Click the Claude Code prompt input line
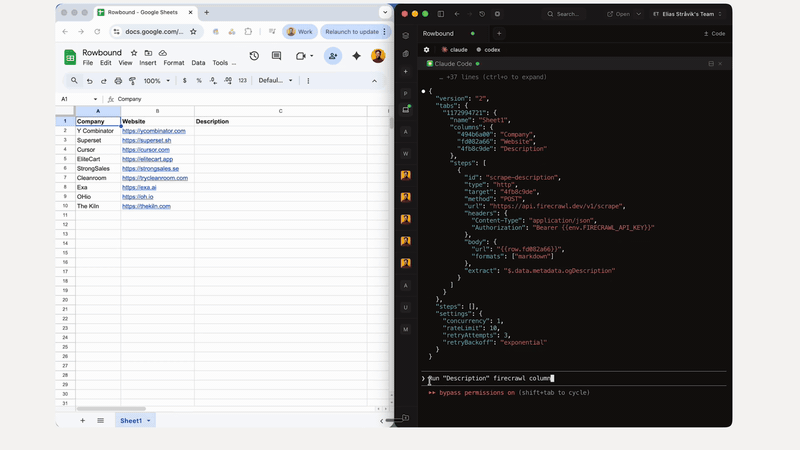Screen dimensions: 800x450 [x=574, y=378]
